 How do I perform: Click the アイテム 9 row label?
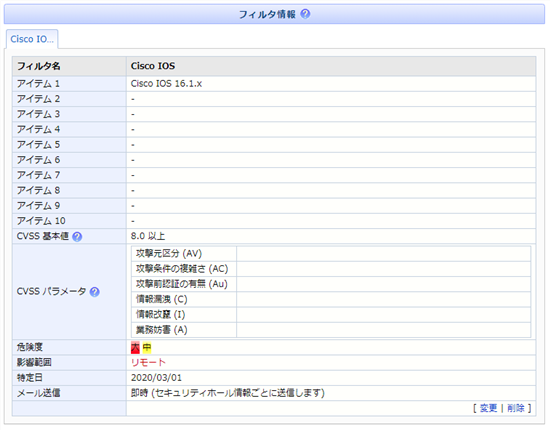click(x=38, y=206)
